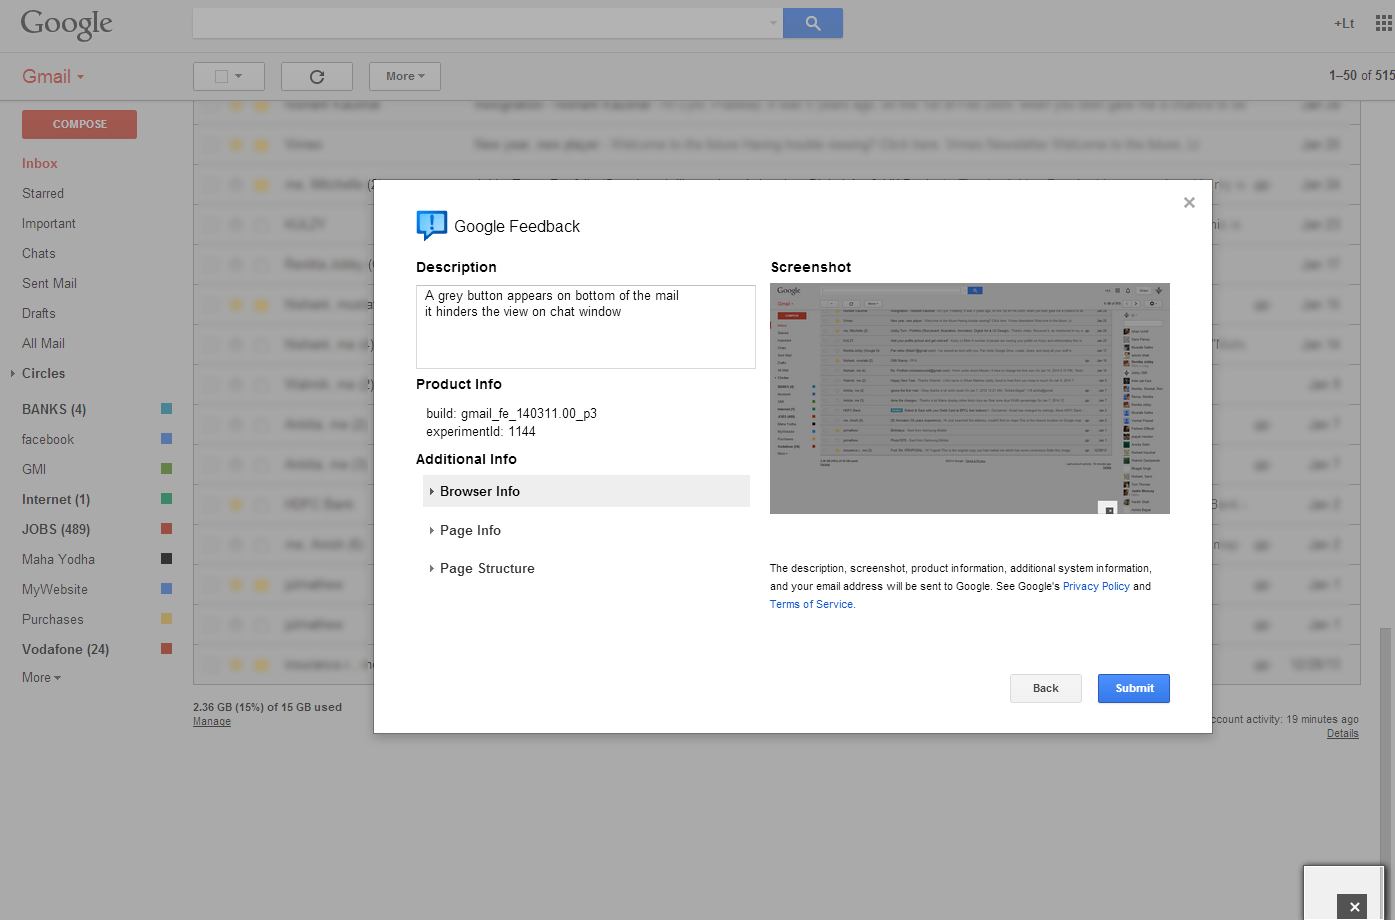The width and height of the screenshot is (1395, 920).
Task: Click the JOBS label color swatch
Action: click(167, 528)
